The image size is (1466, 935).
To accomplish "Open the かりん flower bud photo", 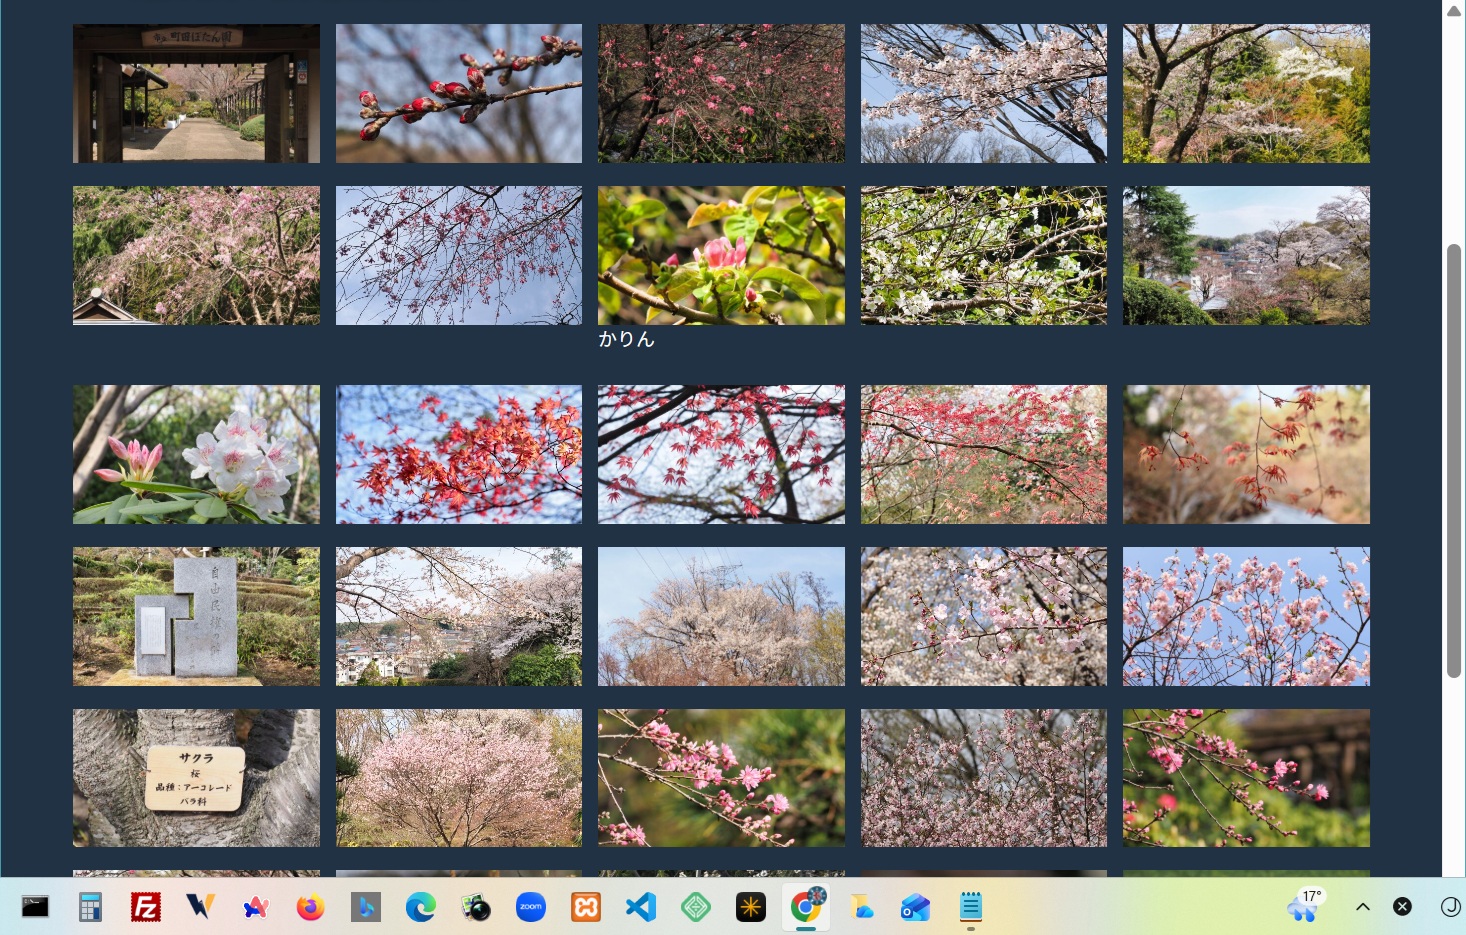I will 721,255.
